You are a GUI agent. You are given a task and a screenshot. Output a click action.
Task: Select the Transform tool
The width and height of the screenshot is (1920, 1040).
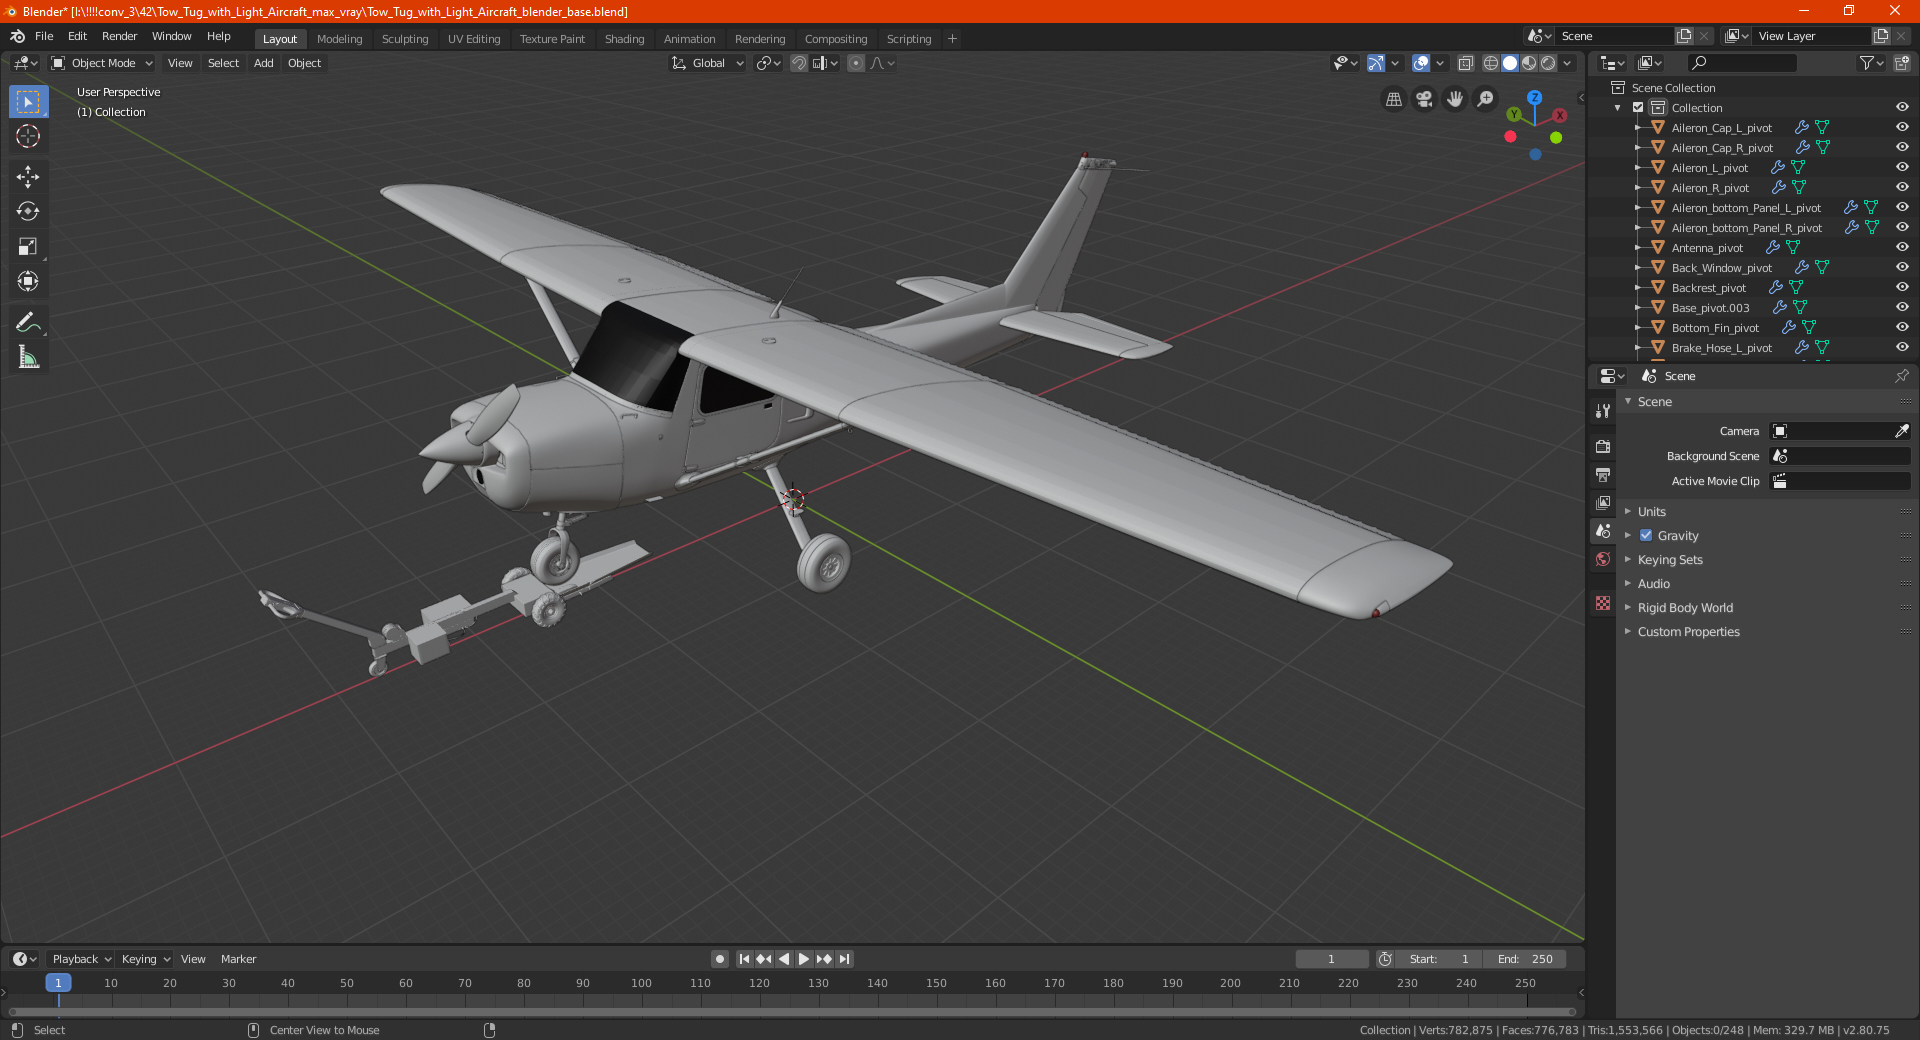pos(28,281)
